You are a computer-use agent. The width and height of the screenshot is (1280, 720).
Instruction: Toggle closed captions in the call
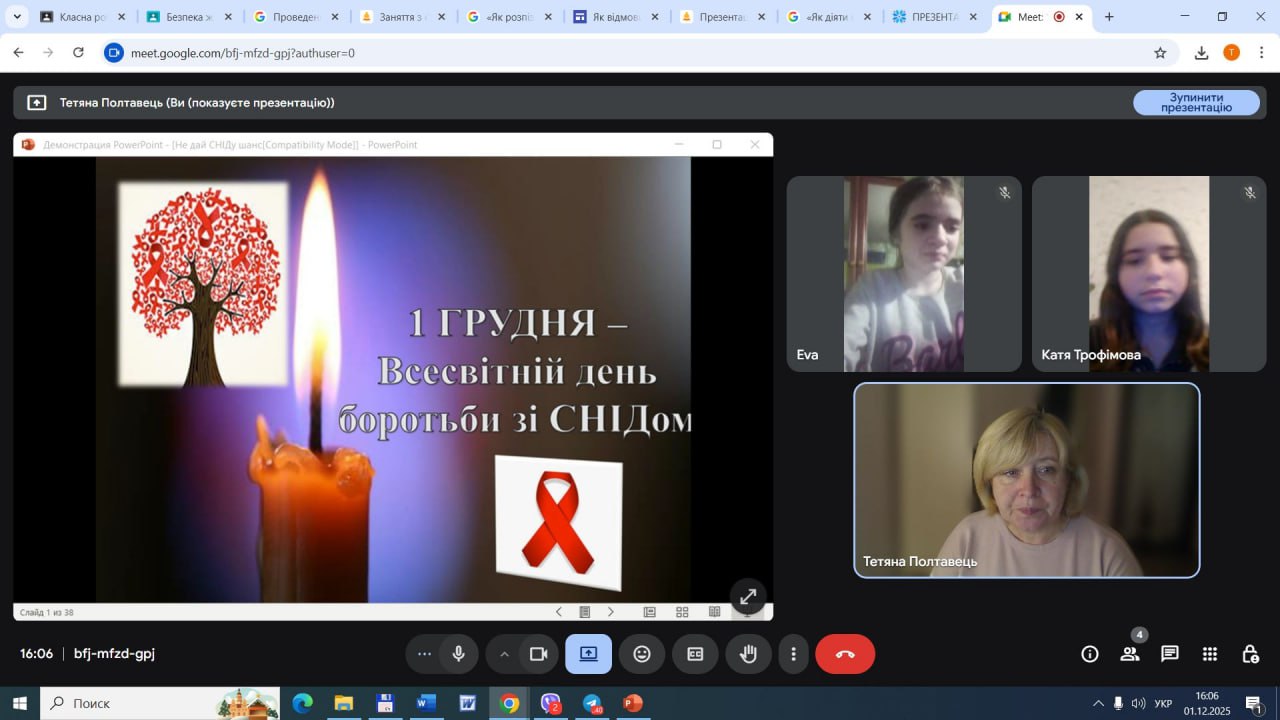(695, 654)
